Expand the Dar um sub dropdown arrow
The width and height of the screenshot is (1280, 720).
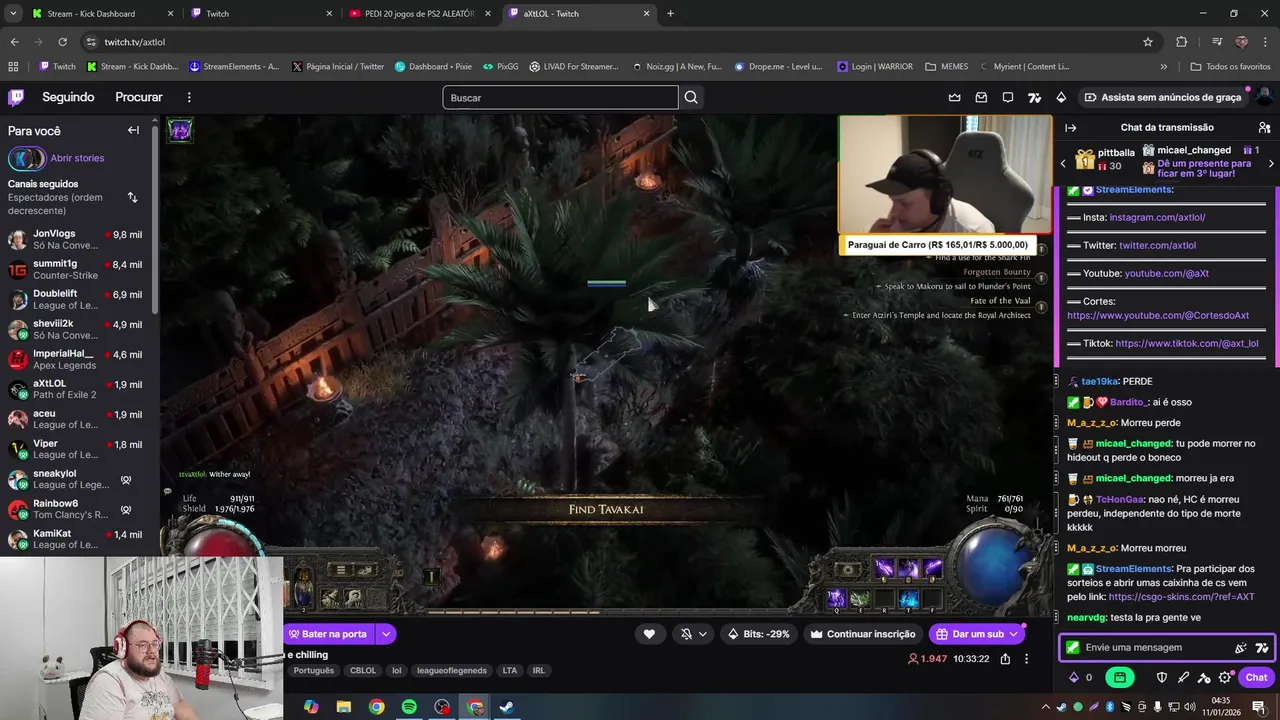click(1013, 634)
